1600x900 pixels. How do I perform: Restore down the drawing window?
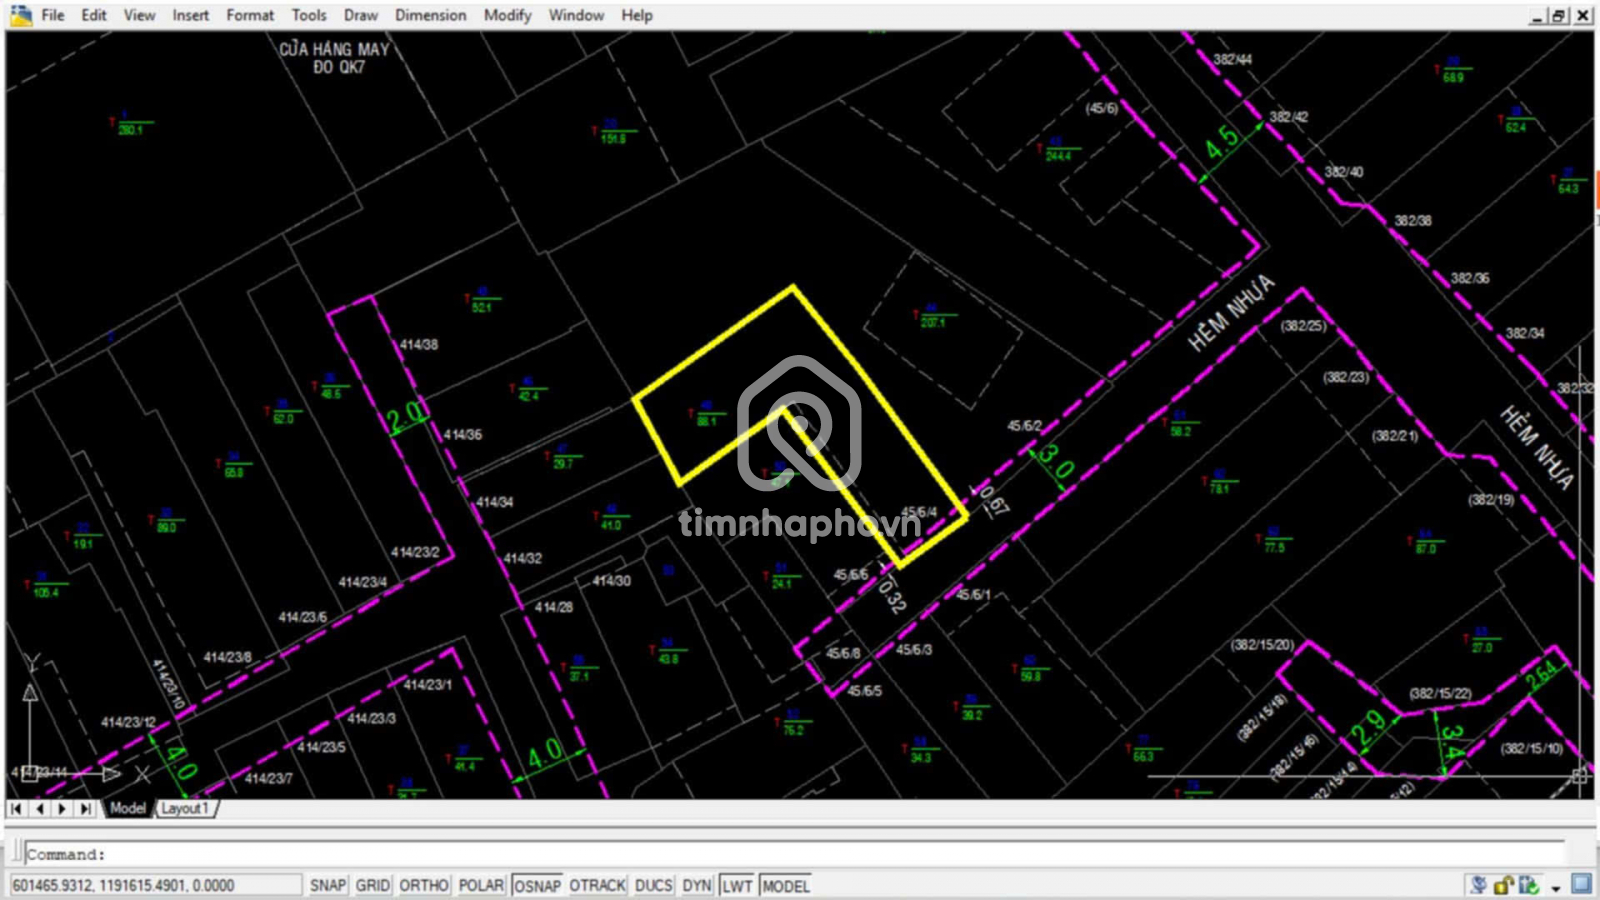tap(1560, 15)
